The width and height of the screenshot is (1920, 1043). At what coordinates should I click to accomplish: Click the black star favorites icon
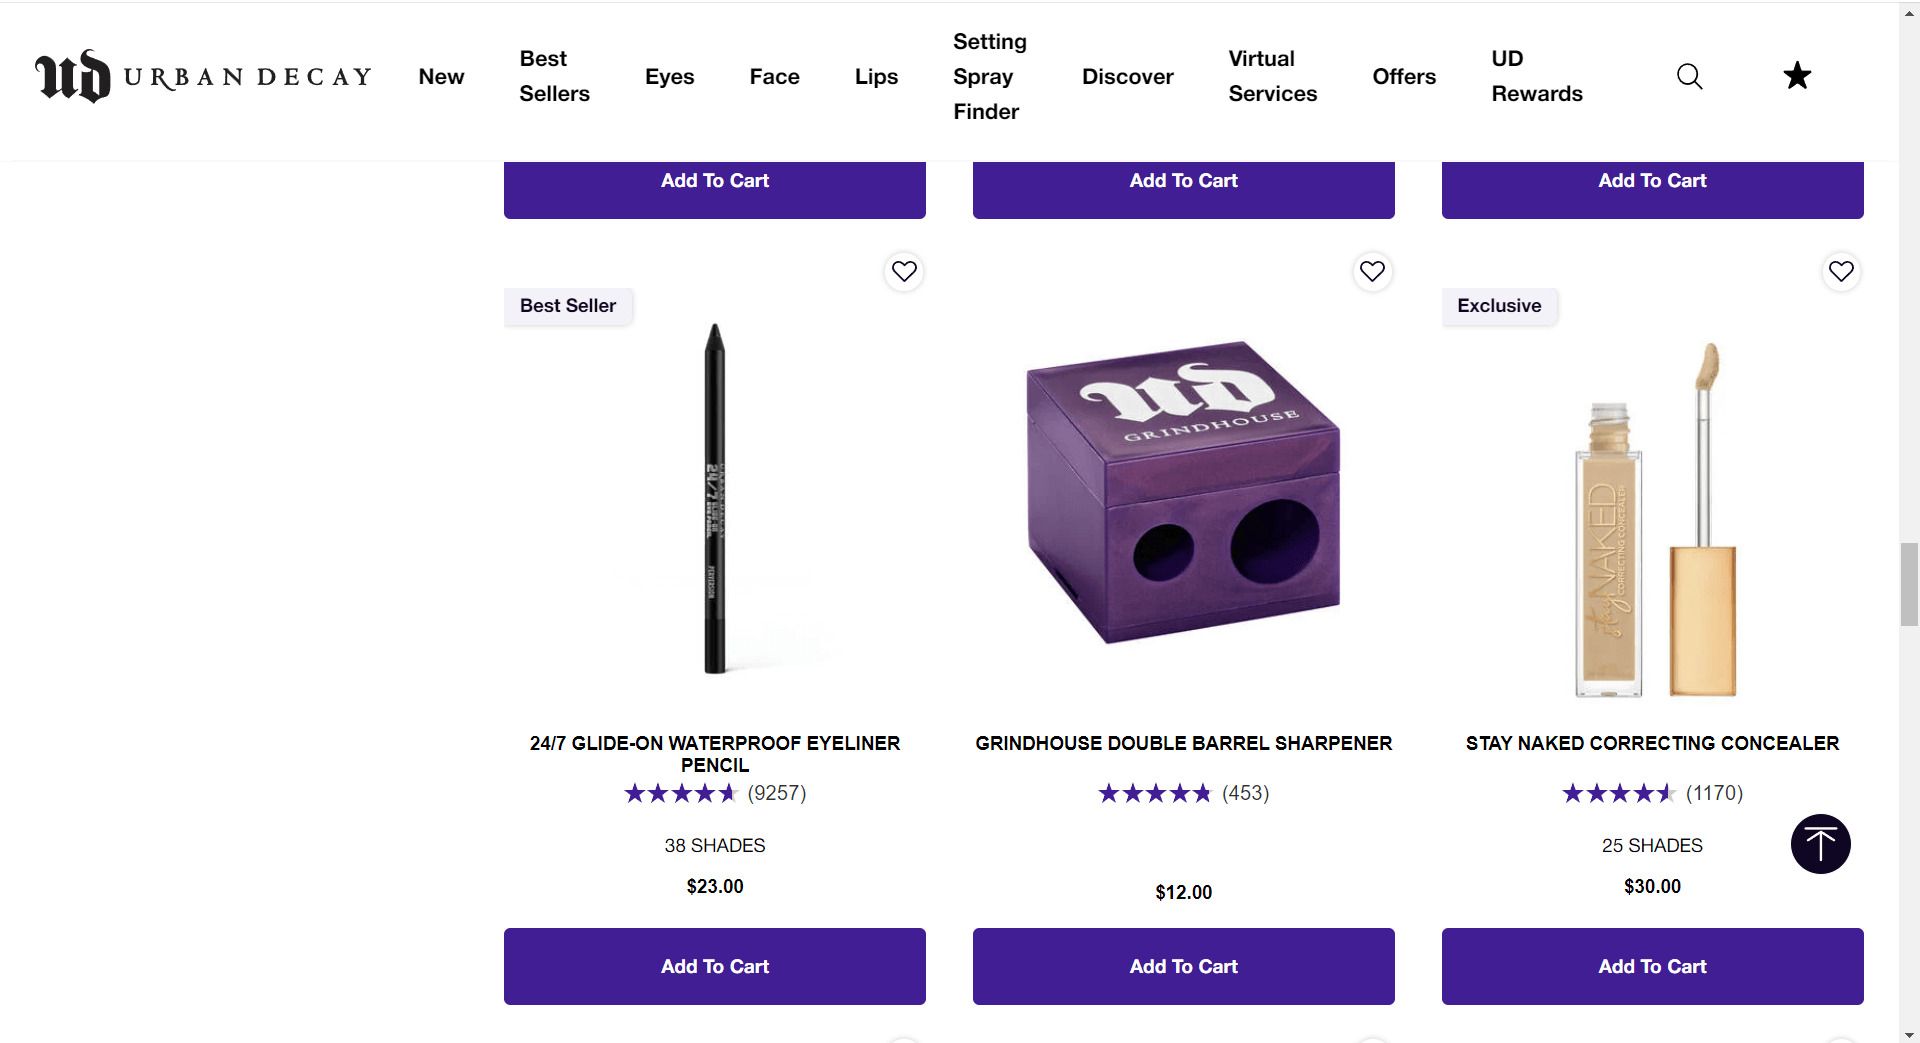(1797, 76)
